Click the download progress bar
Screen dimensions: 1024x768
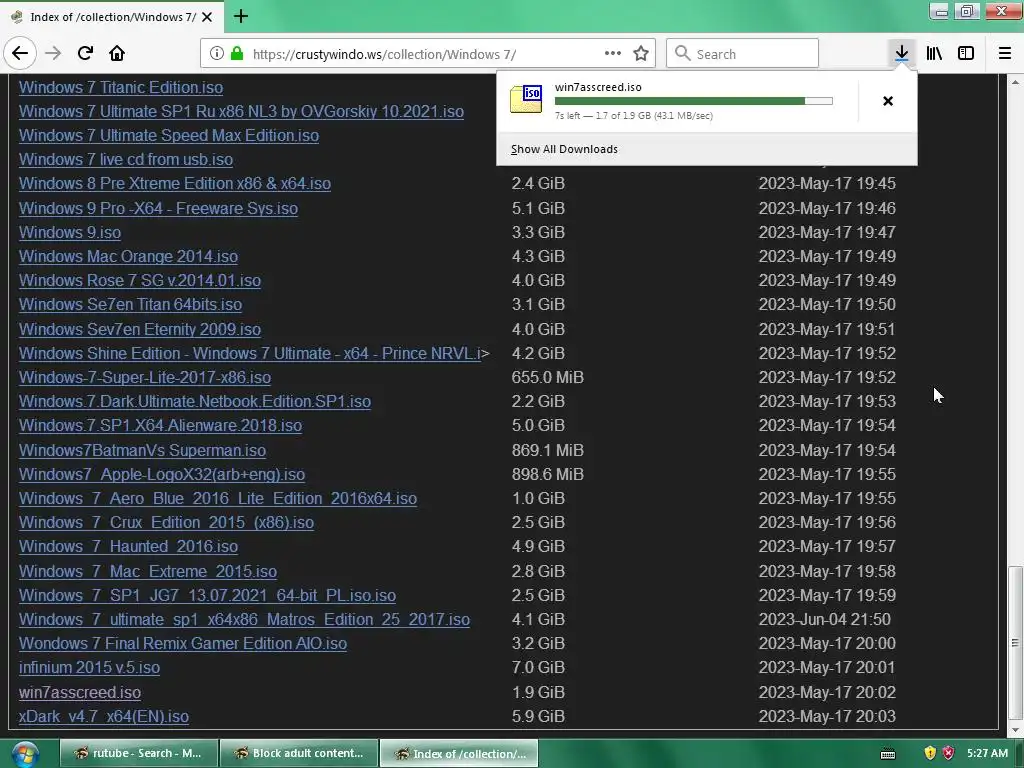coord(694,101)
